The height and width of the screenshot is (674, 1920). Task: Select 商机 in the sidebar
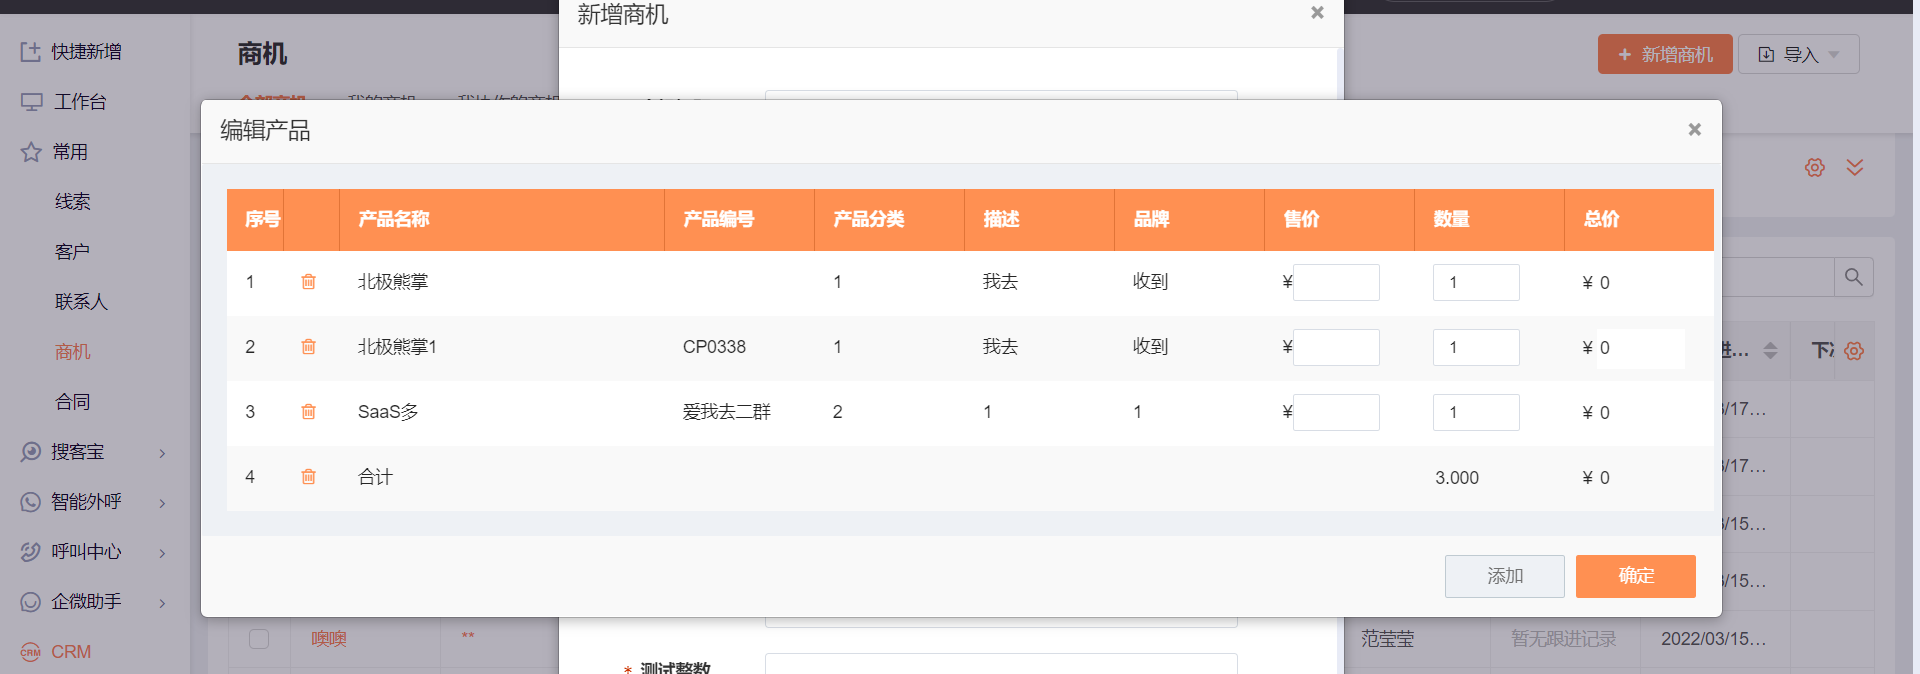(x=73, y=351)
